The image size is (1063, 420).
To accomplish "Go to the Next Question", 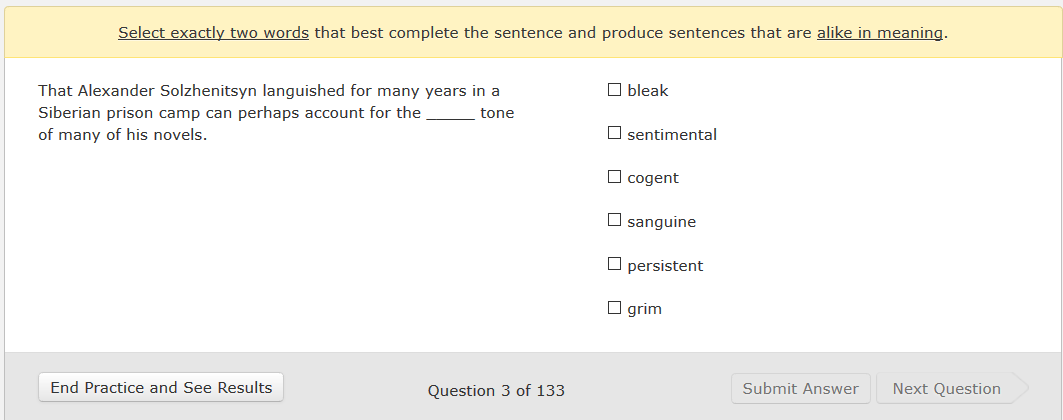I will 946,389.
